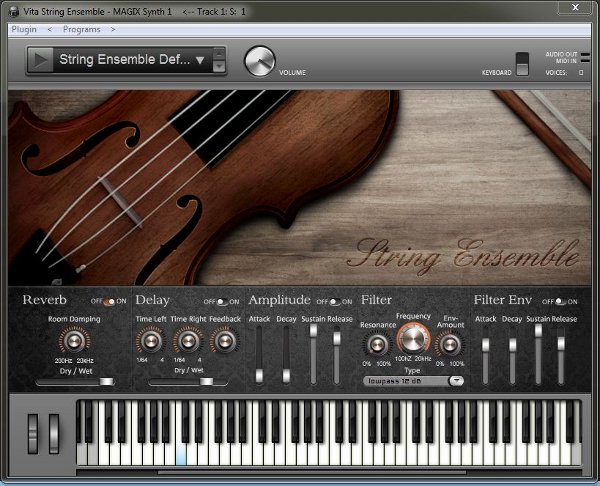This screenshot has height=486, width=600.
Task: Click the Amplitude Decay slider handle
Action: pyautogui.click(x=286, y=375)
